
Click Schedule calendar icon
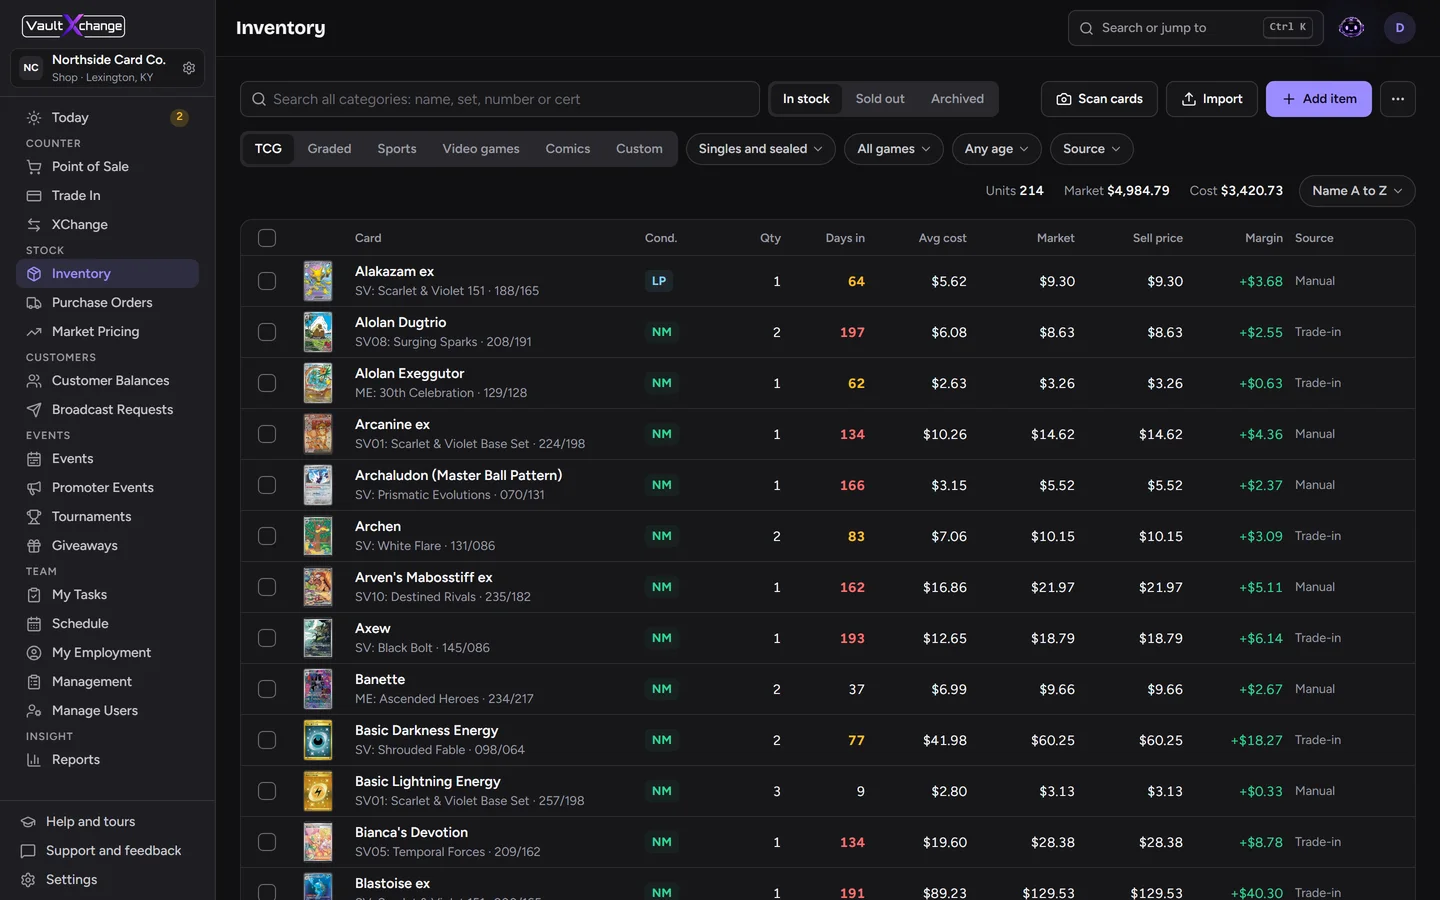pyautogui.click(x=34, y=624)
